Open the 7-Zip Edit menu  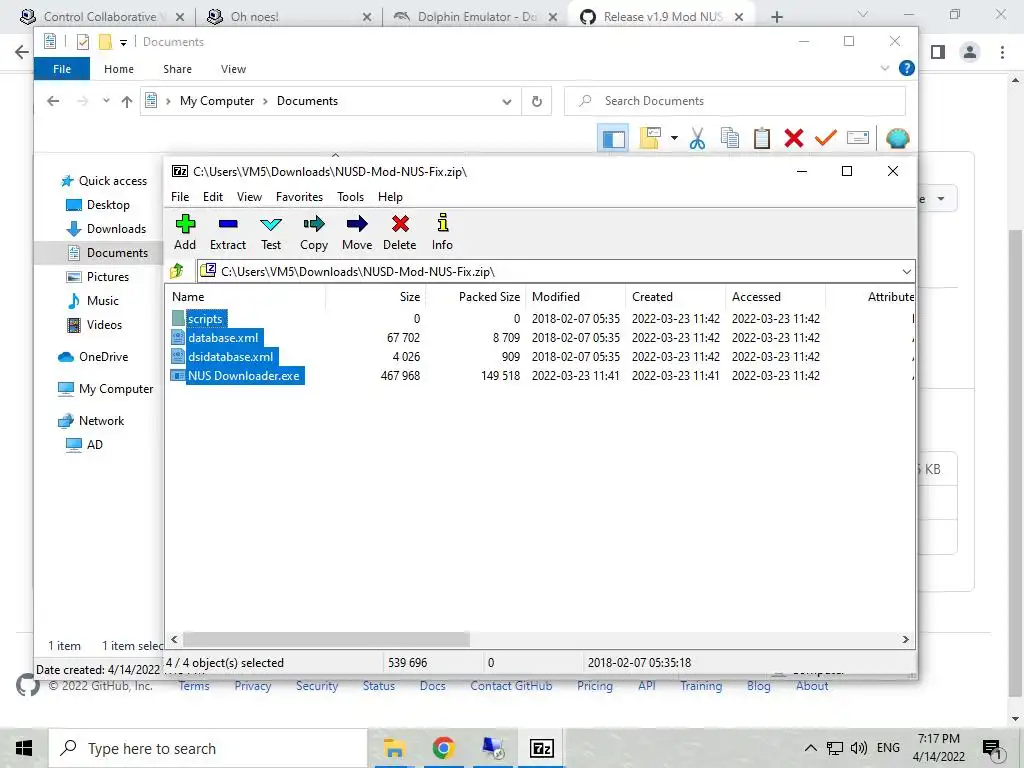(213, 197)
